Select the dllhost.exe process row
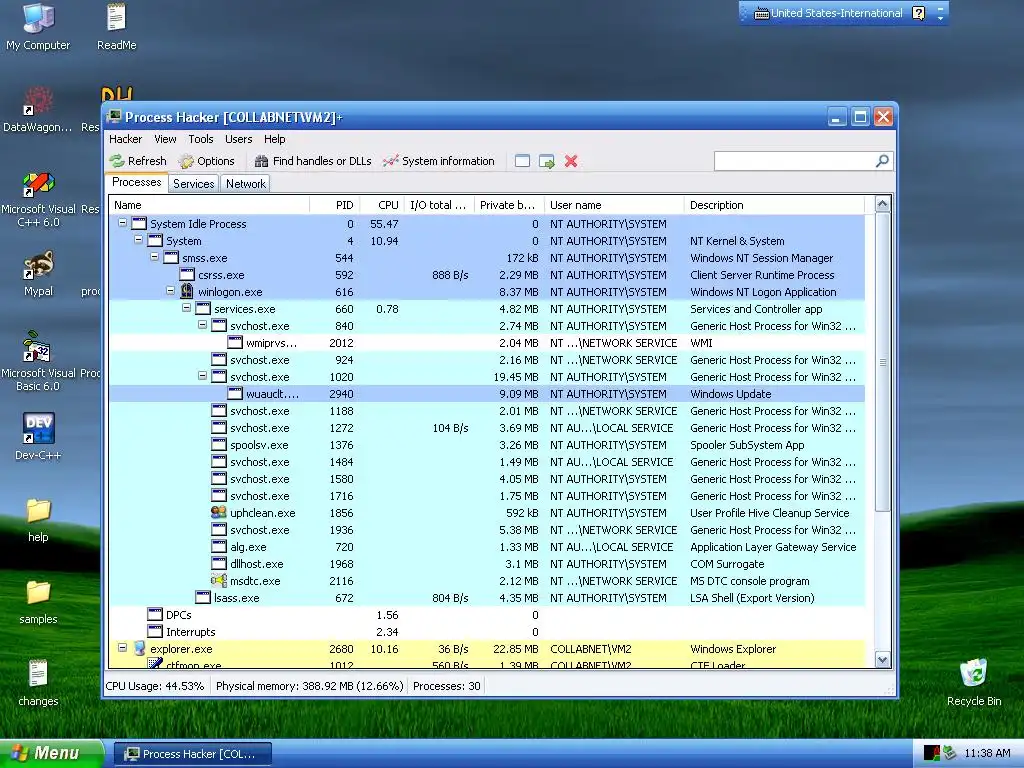Viewport: 1024px width, 768px height. [x=487, y=564]
